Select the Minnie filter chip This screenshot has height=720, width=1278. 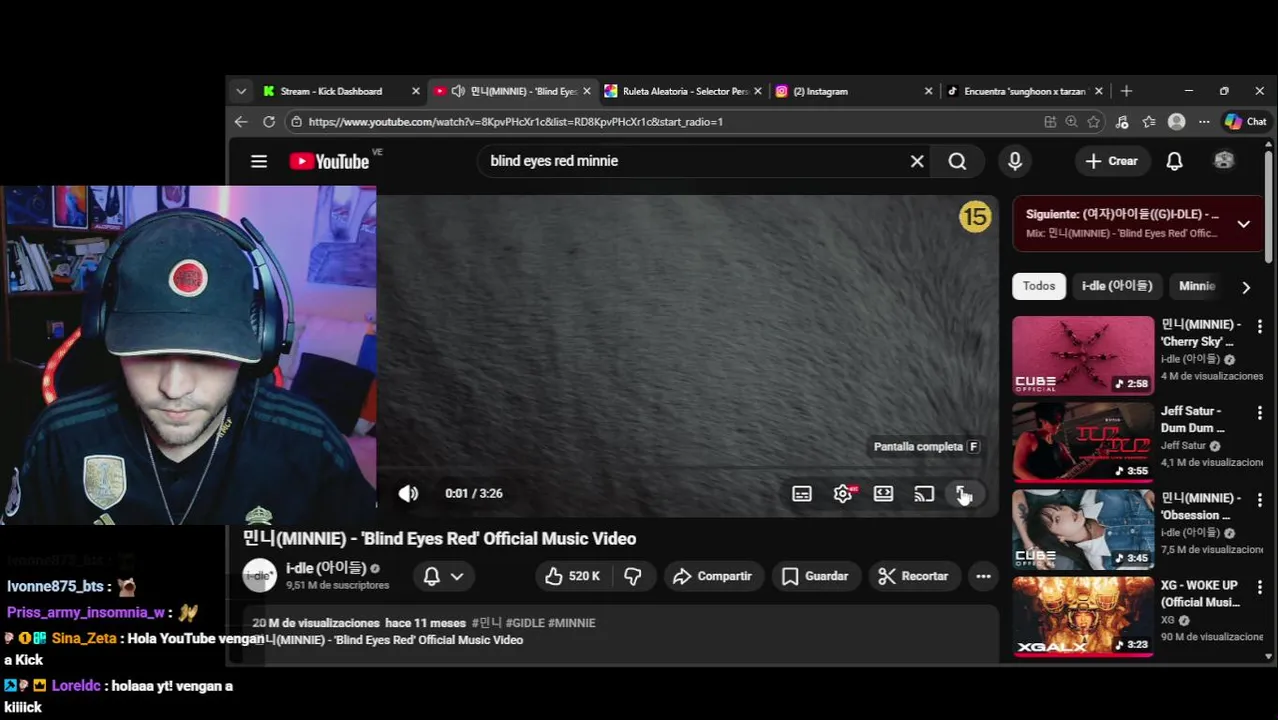tap(1197, 286)
